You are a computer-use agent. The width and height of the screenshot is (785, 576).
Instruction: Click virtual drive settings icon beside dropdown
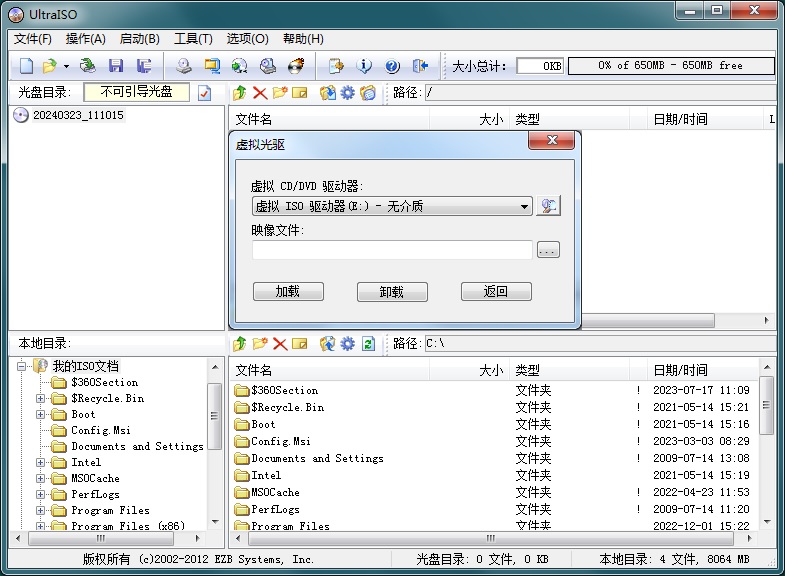pyautogui.click(x=548, y=206)
